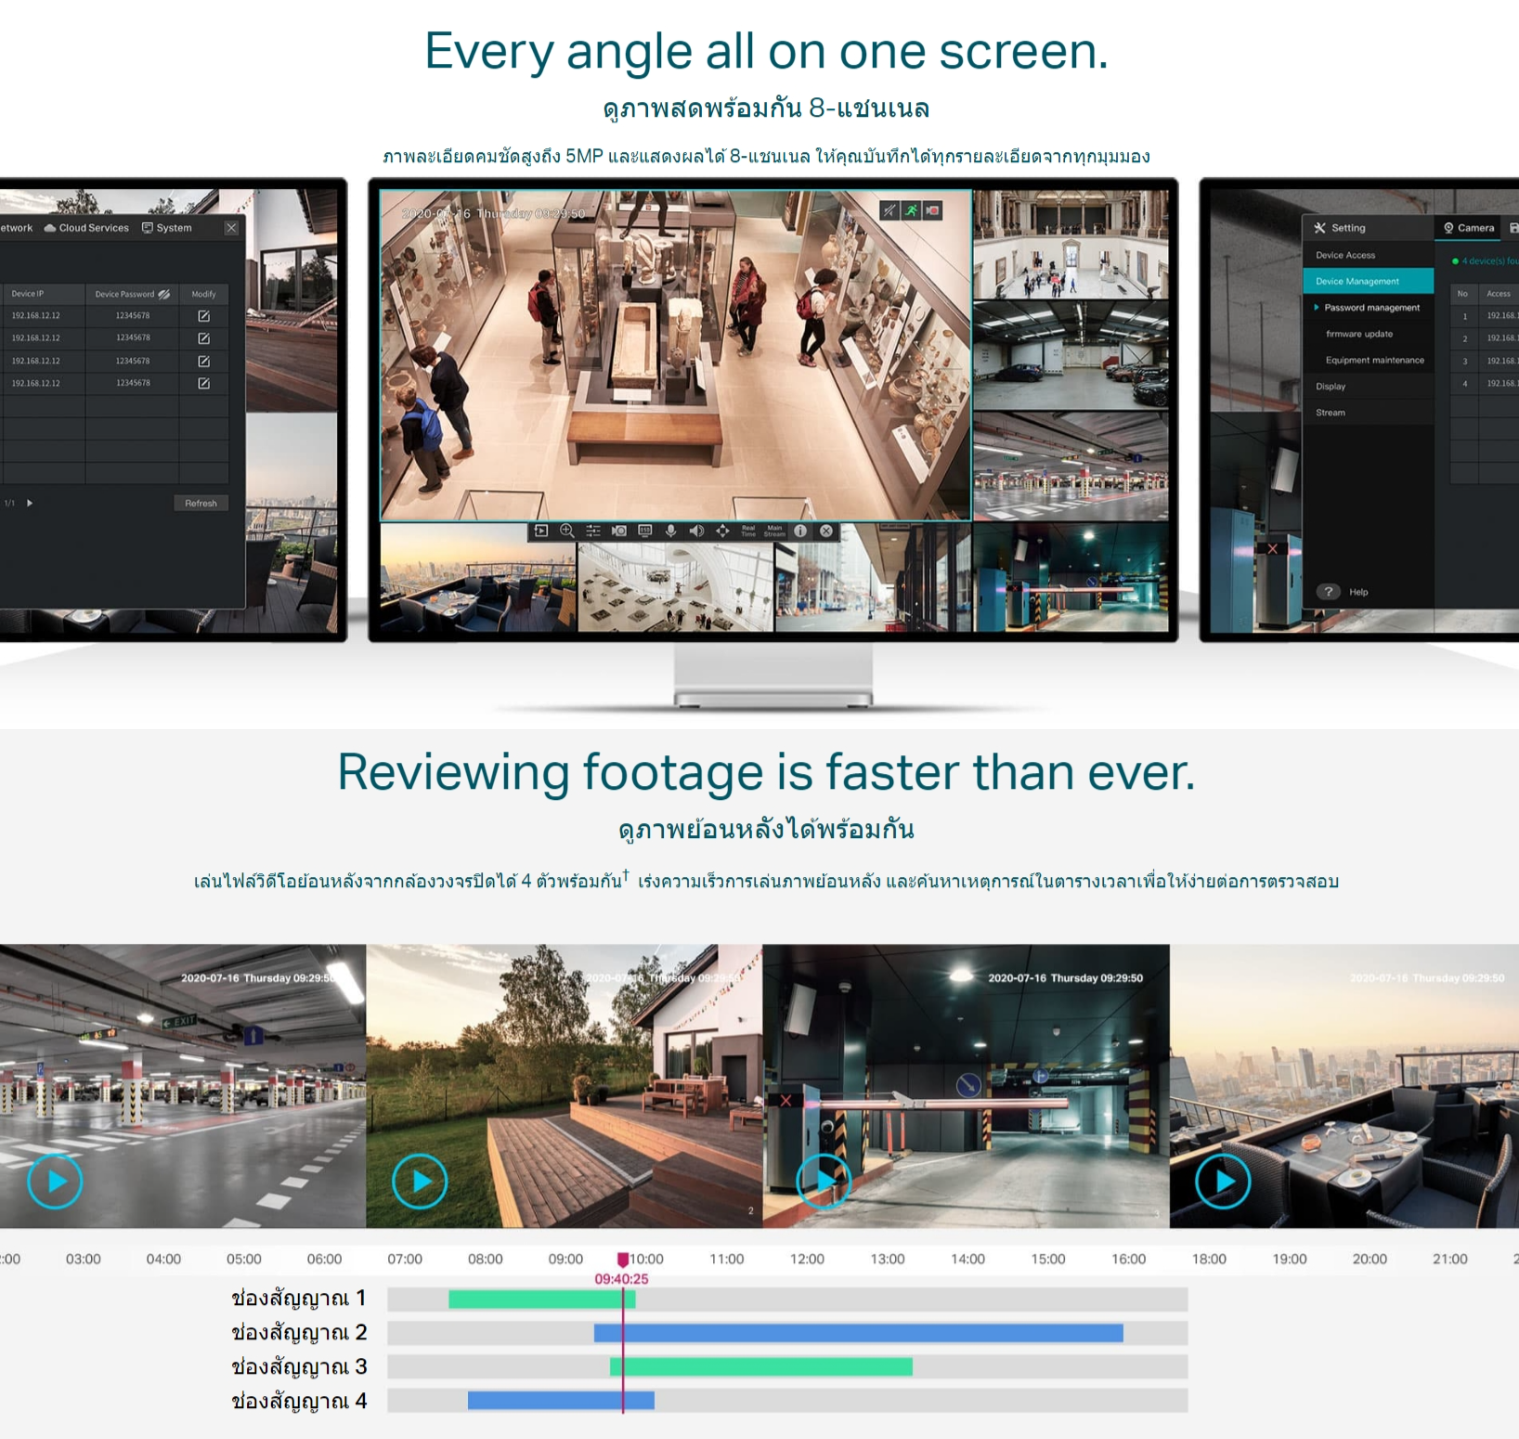
Task: Switch to the Cloud Services tab
Action: click(86, 228)
